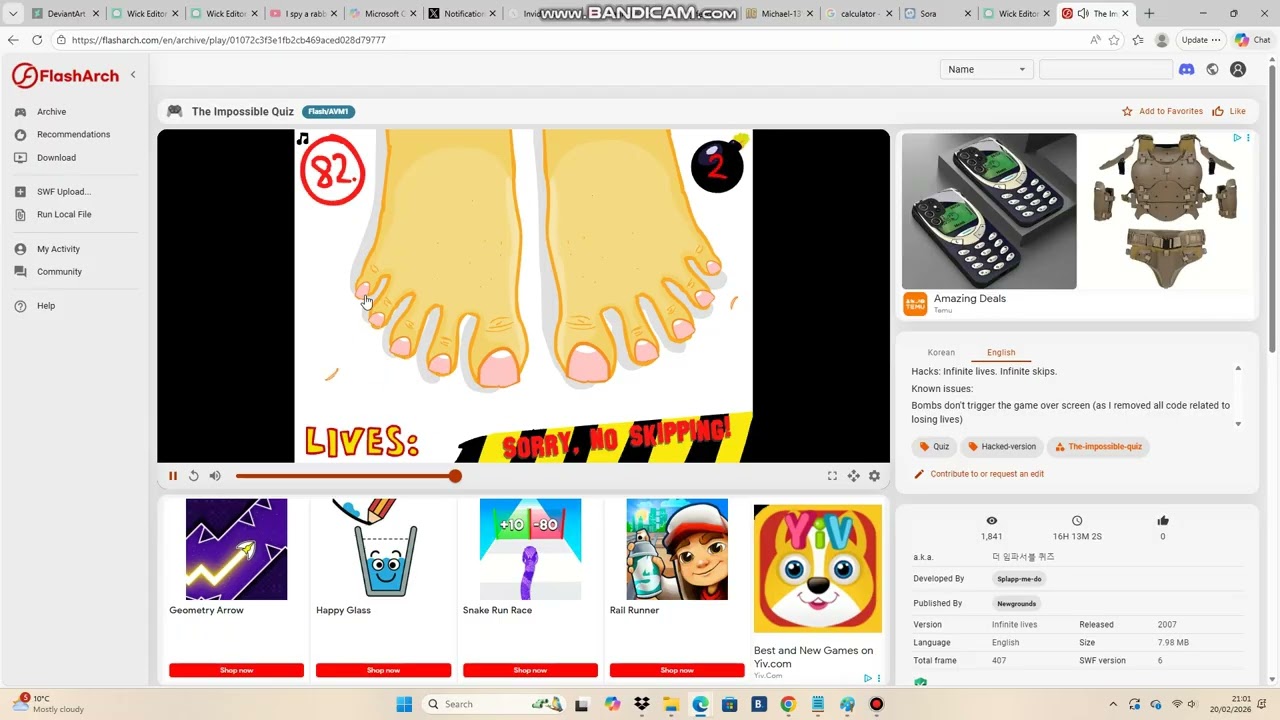Open the Discord link icon
Image resolution: width=1280 pixels, height=720 pixels.
1187,69
